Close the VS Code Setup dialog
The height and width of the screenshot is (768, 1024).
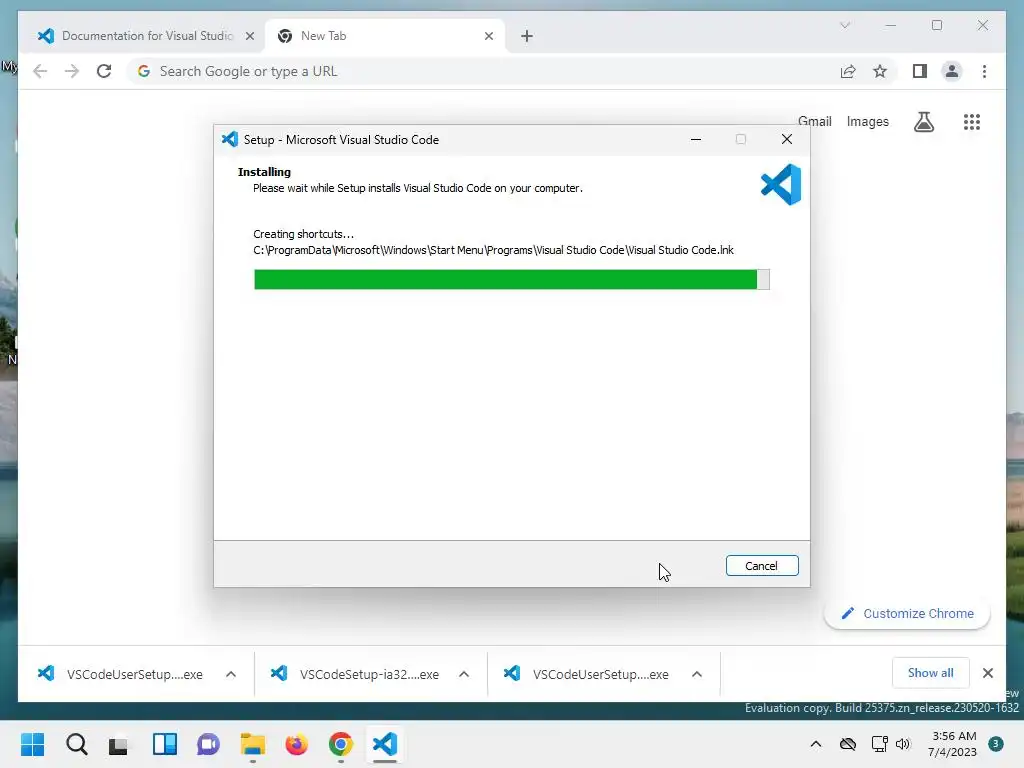tap(786, 139)
